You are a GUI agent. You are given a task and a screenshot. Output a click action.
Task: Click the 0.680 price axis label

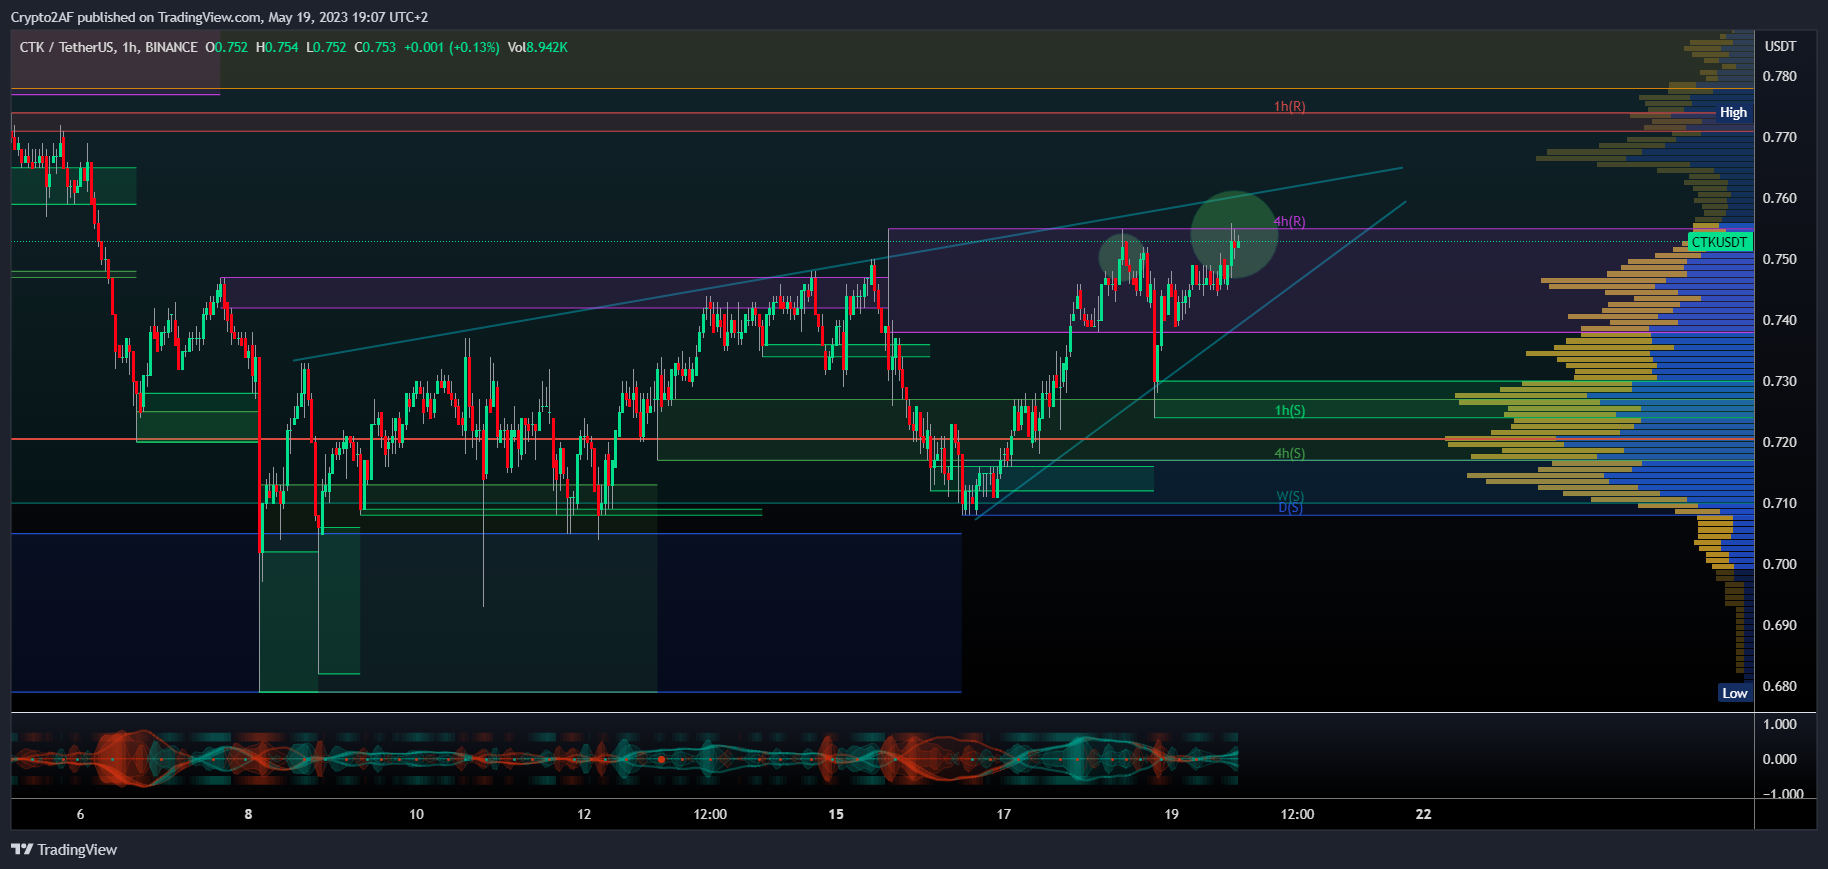pos(1779,686)
